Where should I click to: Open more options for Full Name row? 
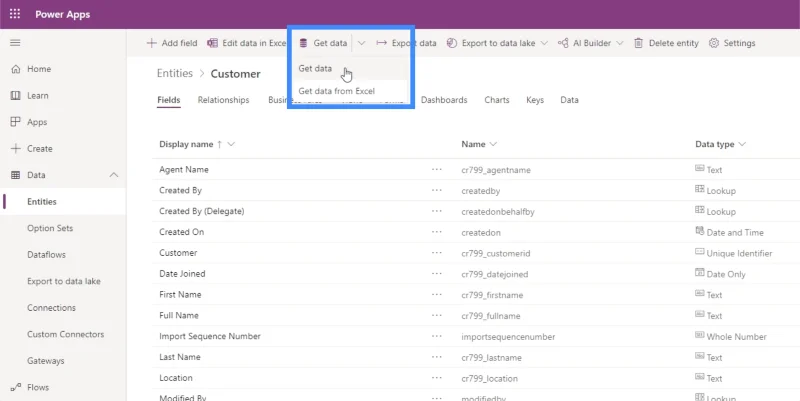coord(437,316)
